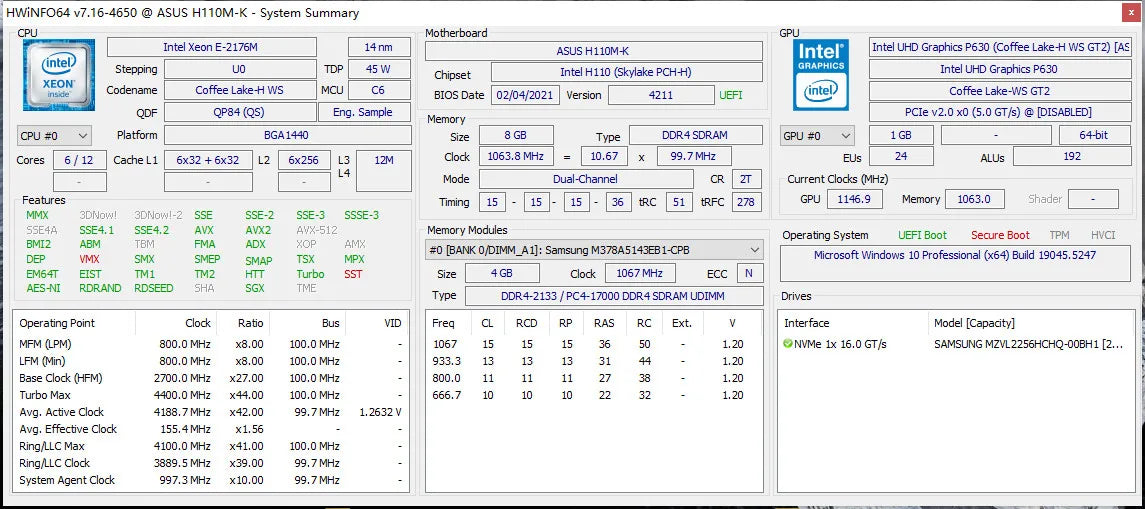Click the System Agent Clock row
Screen dimensions: 1145x509
point(211,480)
